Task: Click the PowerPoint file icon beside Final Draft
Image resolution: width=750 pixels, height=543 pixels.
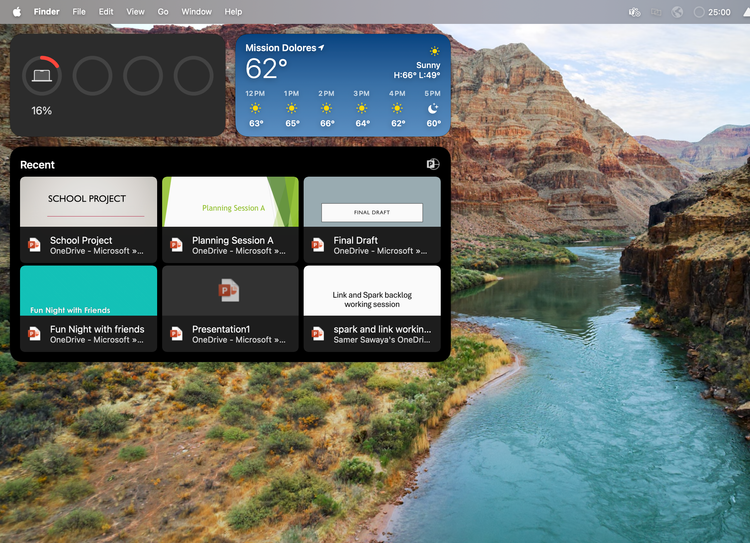Action: point(318,245)
